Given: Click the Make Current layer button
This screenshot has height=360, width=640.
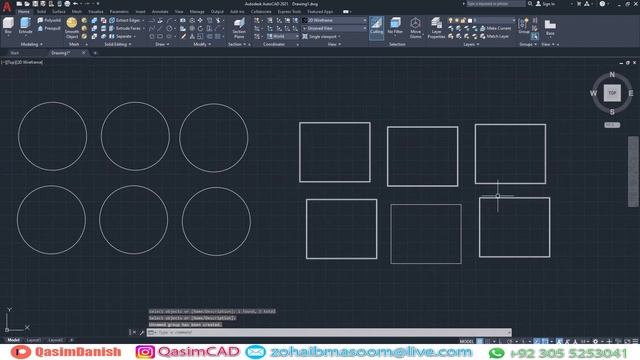Looking at the screenshot, I should click(x=495, y=28).
